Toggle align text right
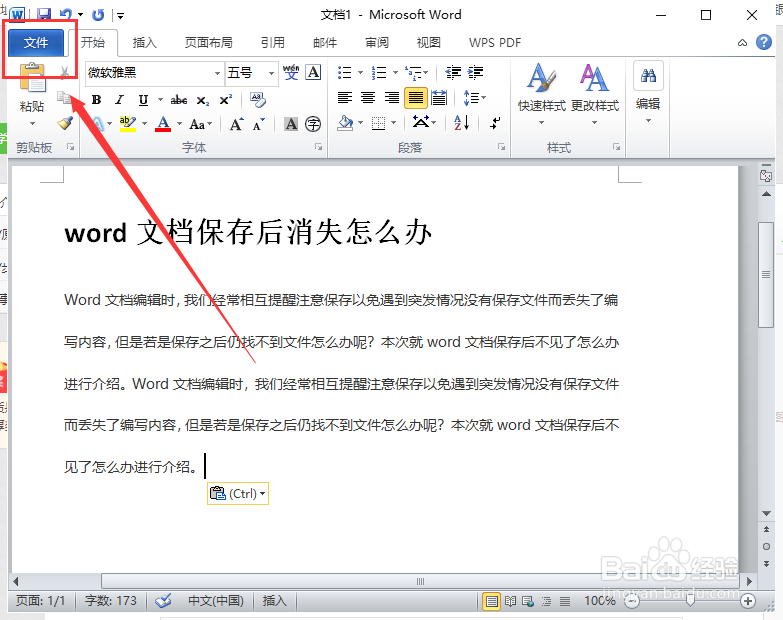This screenshot has height=620, width=783. click(392, 97)
